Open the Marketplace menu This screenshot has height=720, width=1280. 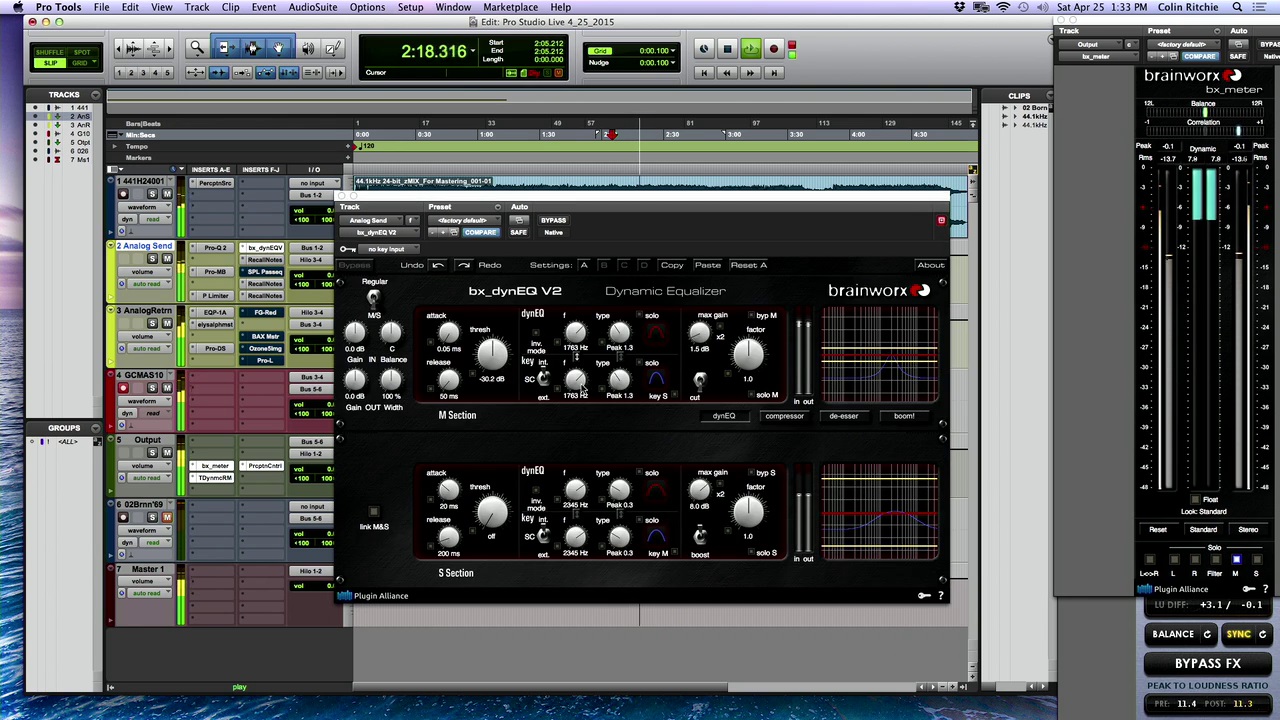511,7
